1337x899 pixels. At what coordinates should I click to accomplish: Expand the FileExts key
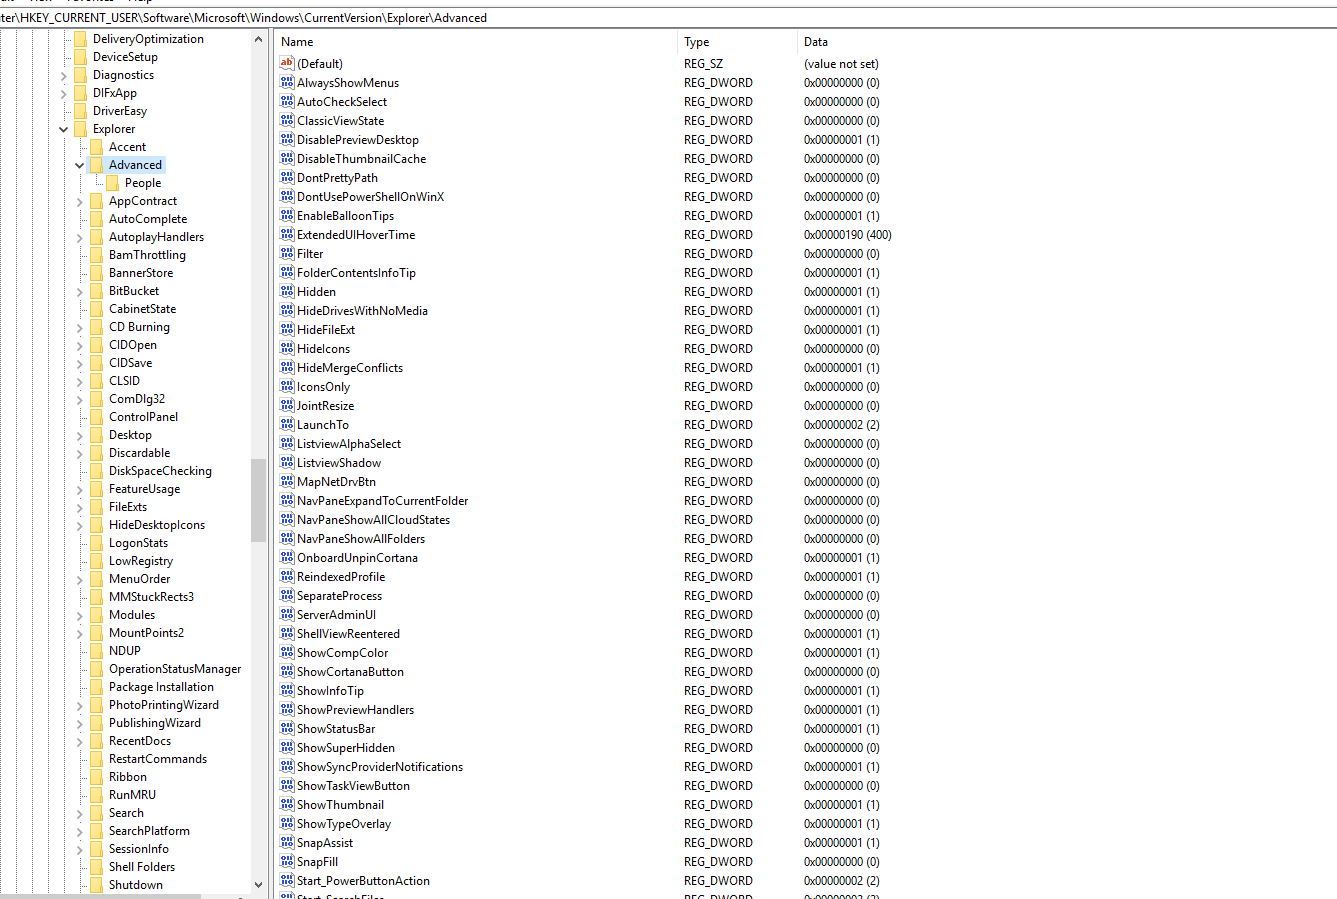[80, 507]
